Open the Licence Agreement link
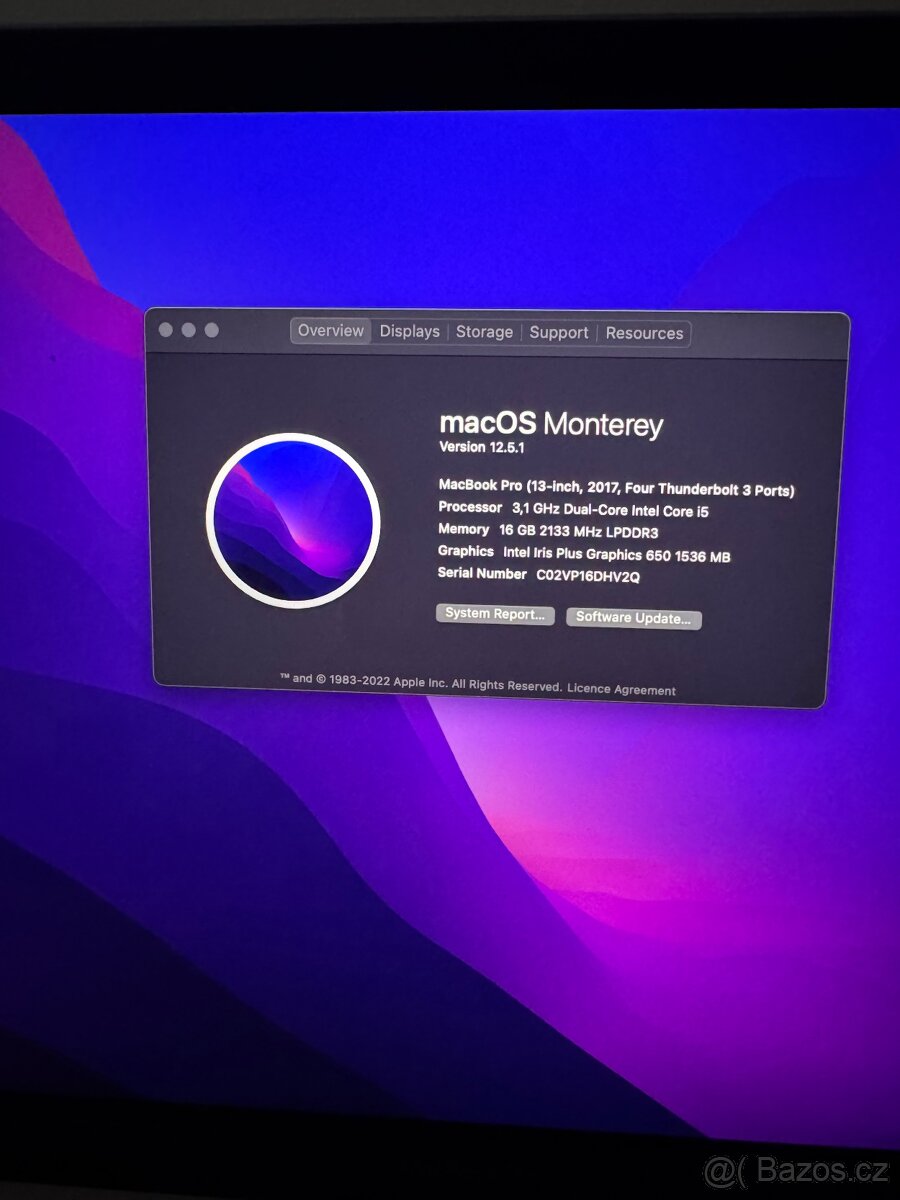Viewport: 900px width, 1200px height. pyautogui.click(x=621, y=689)
